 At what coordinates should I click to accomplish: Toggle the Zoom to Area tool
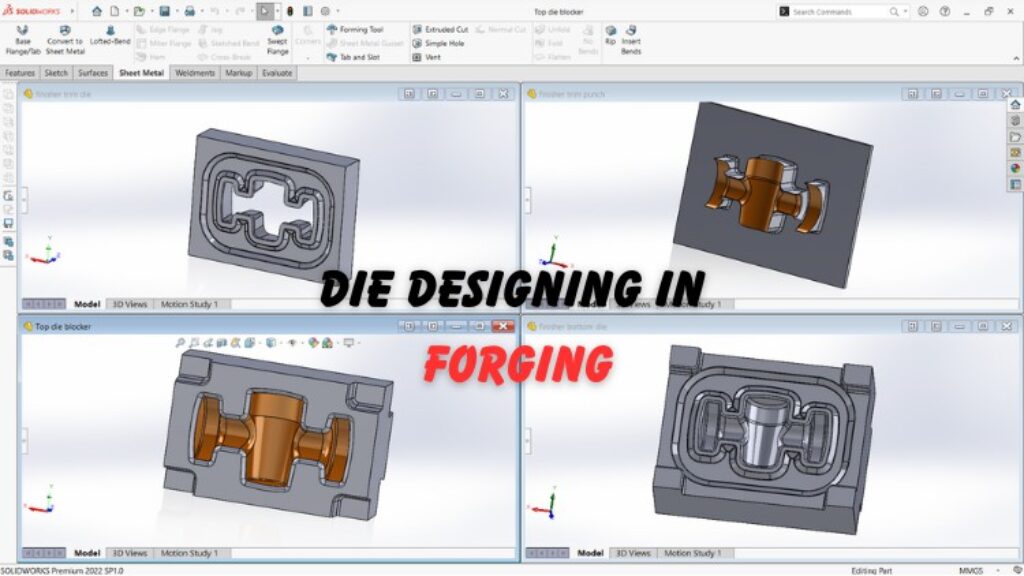click(x=192, y=341)
